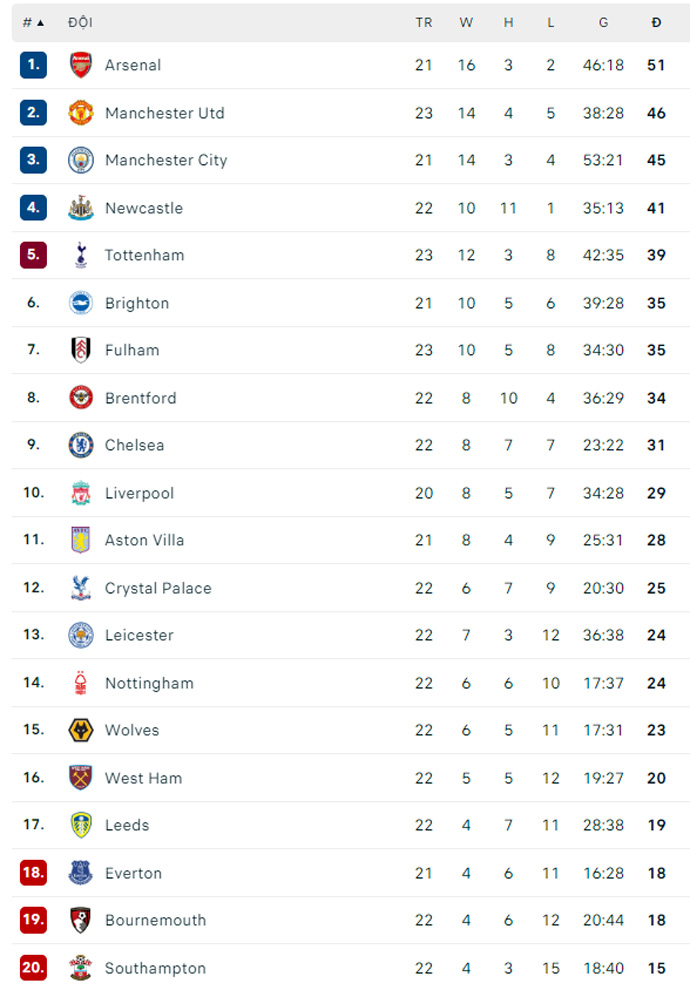Click the Everton club badge

point(80,873)
